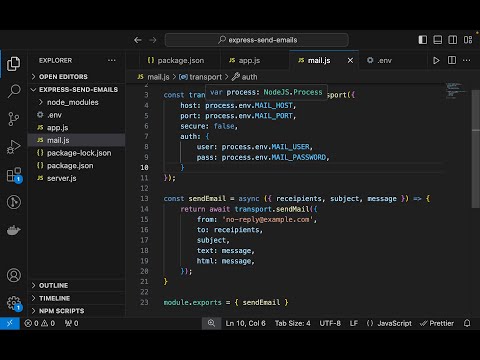This screenshot has height=360, width=480.
Task: Change the UTF-8 encoding
Action: pyautogui.click(x=330, y=323)
